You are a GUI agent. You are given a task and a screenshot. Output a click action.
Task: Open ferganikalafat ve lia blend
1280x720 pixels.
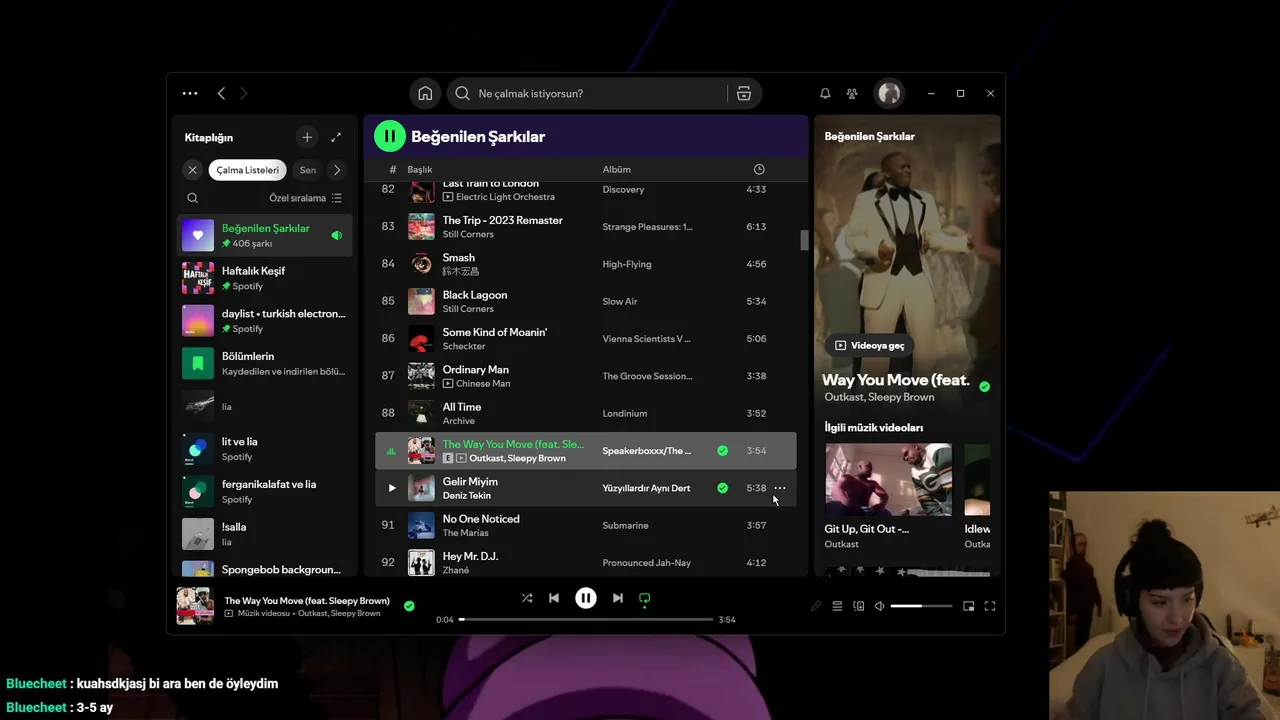click(x=265, y=491)
